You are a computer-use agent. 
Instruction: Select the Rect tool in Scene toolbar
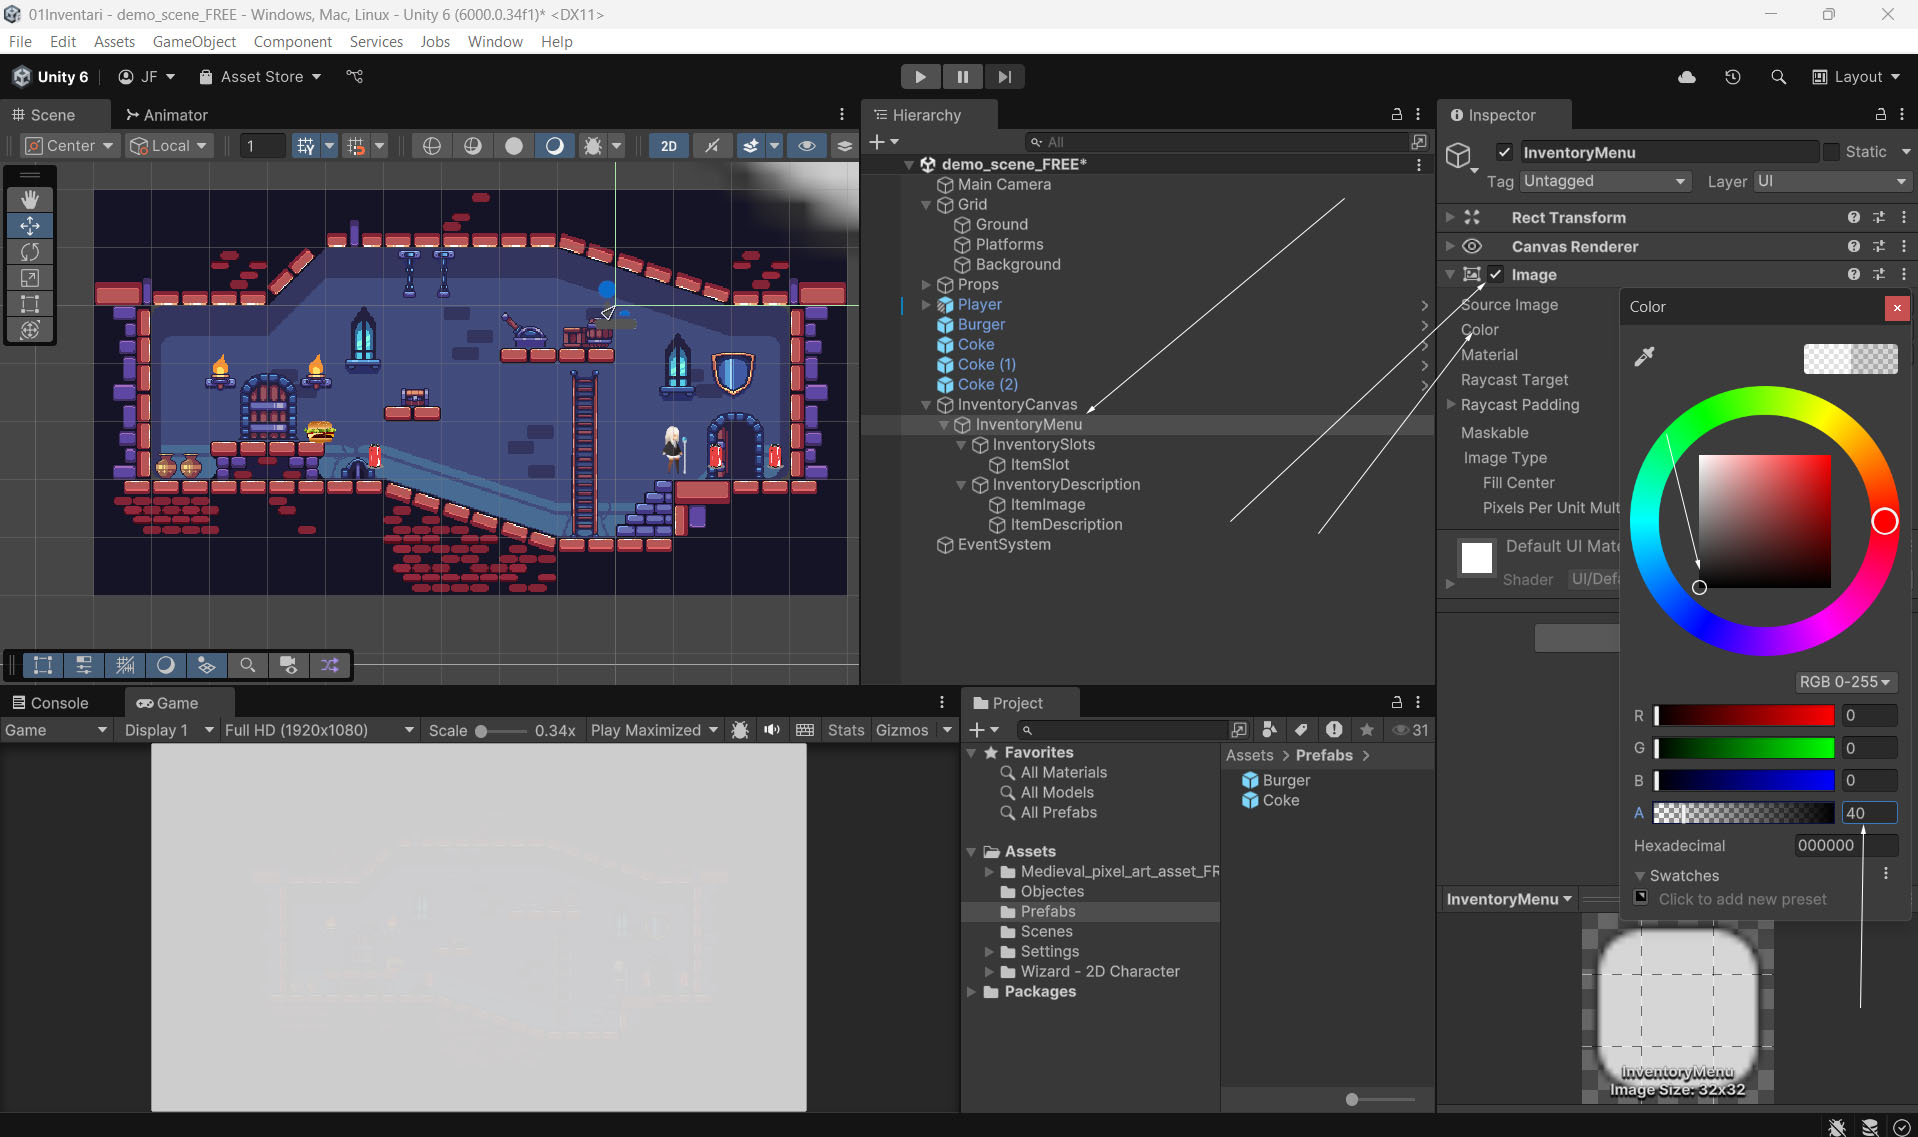point(30,304)
